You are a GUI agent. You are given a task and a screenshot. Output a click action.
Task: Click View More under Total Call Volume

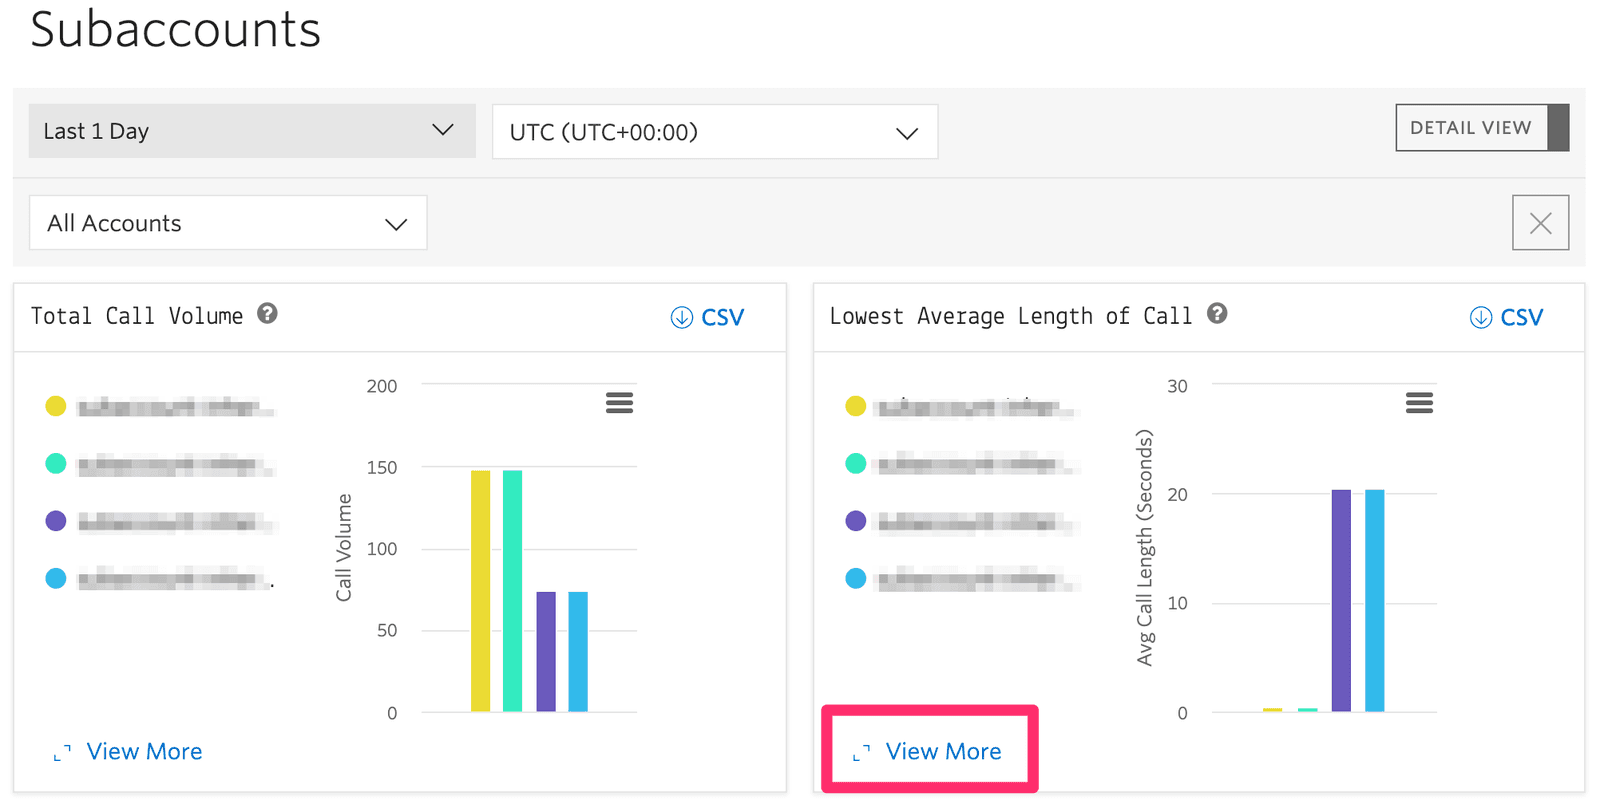pyautogui.click(x=144, y=752)
